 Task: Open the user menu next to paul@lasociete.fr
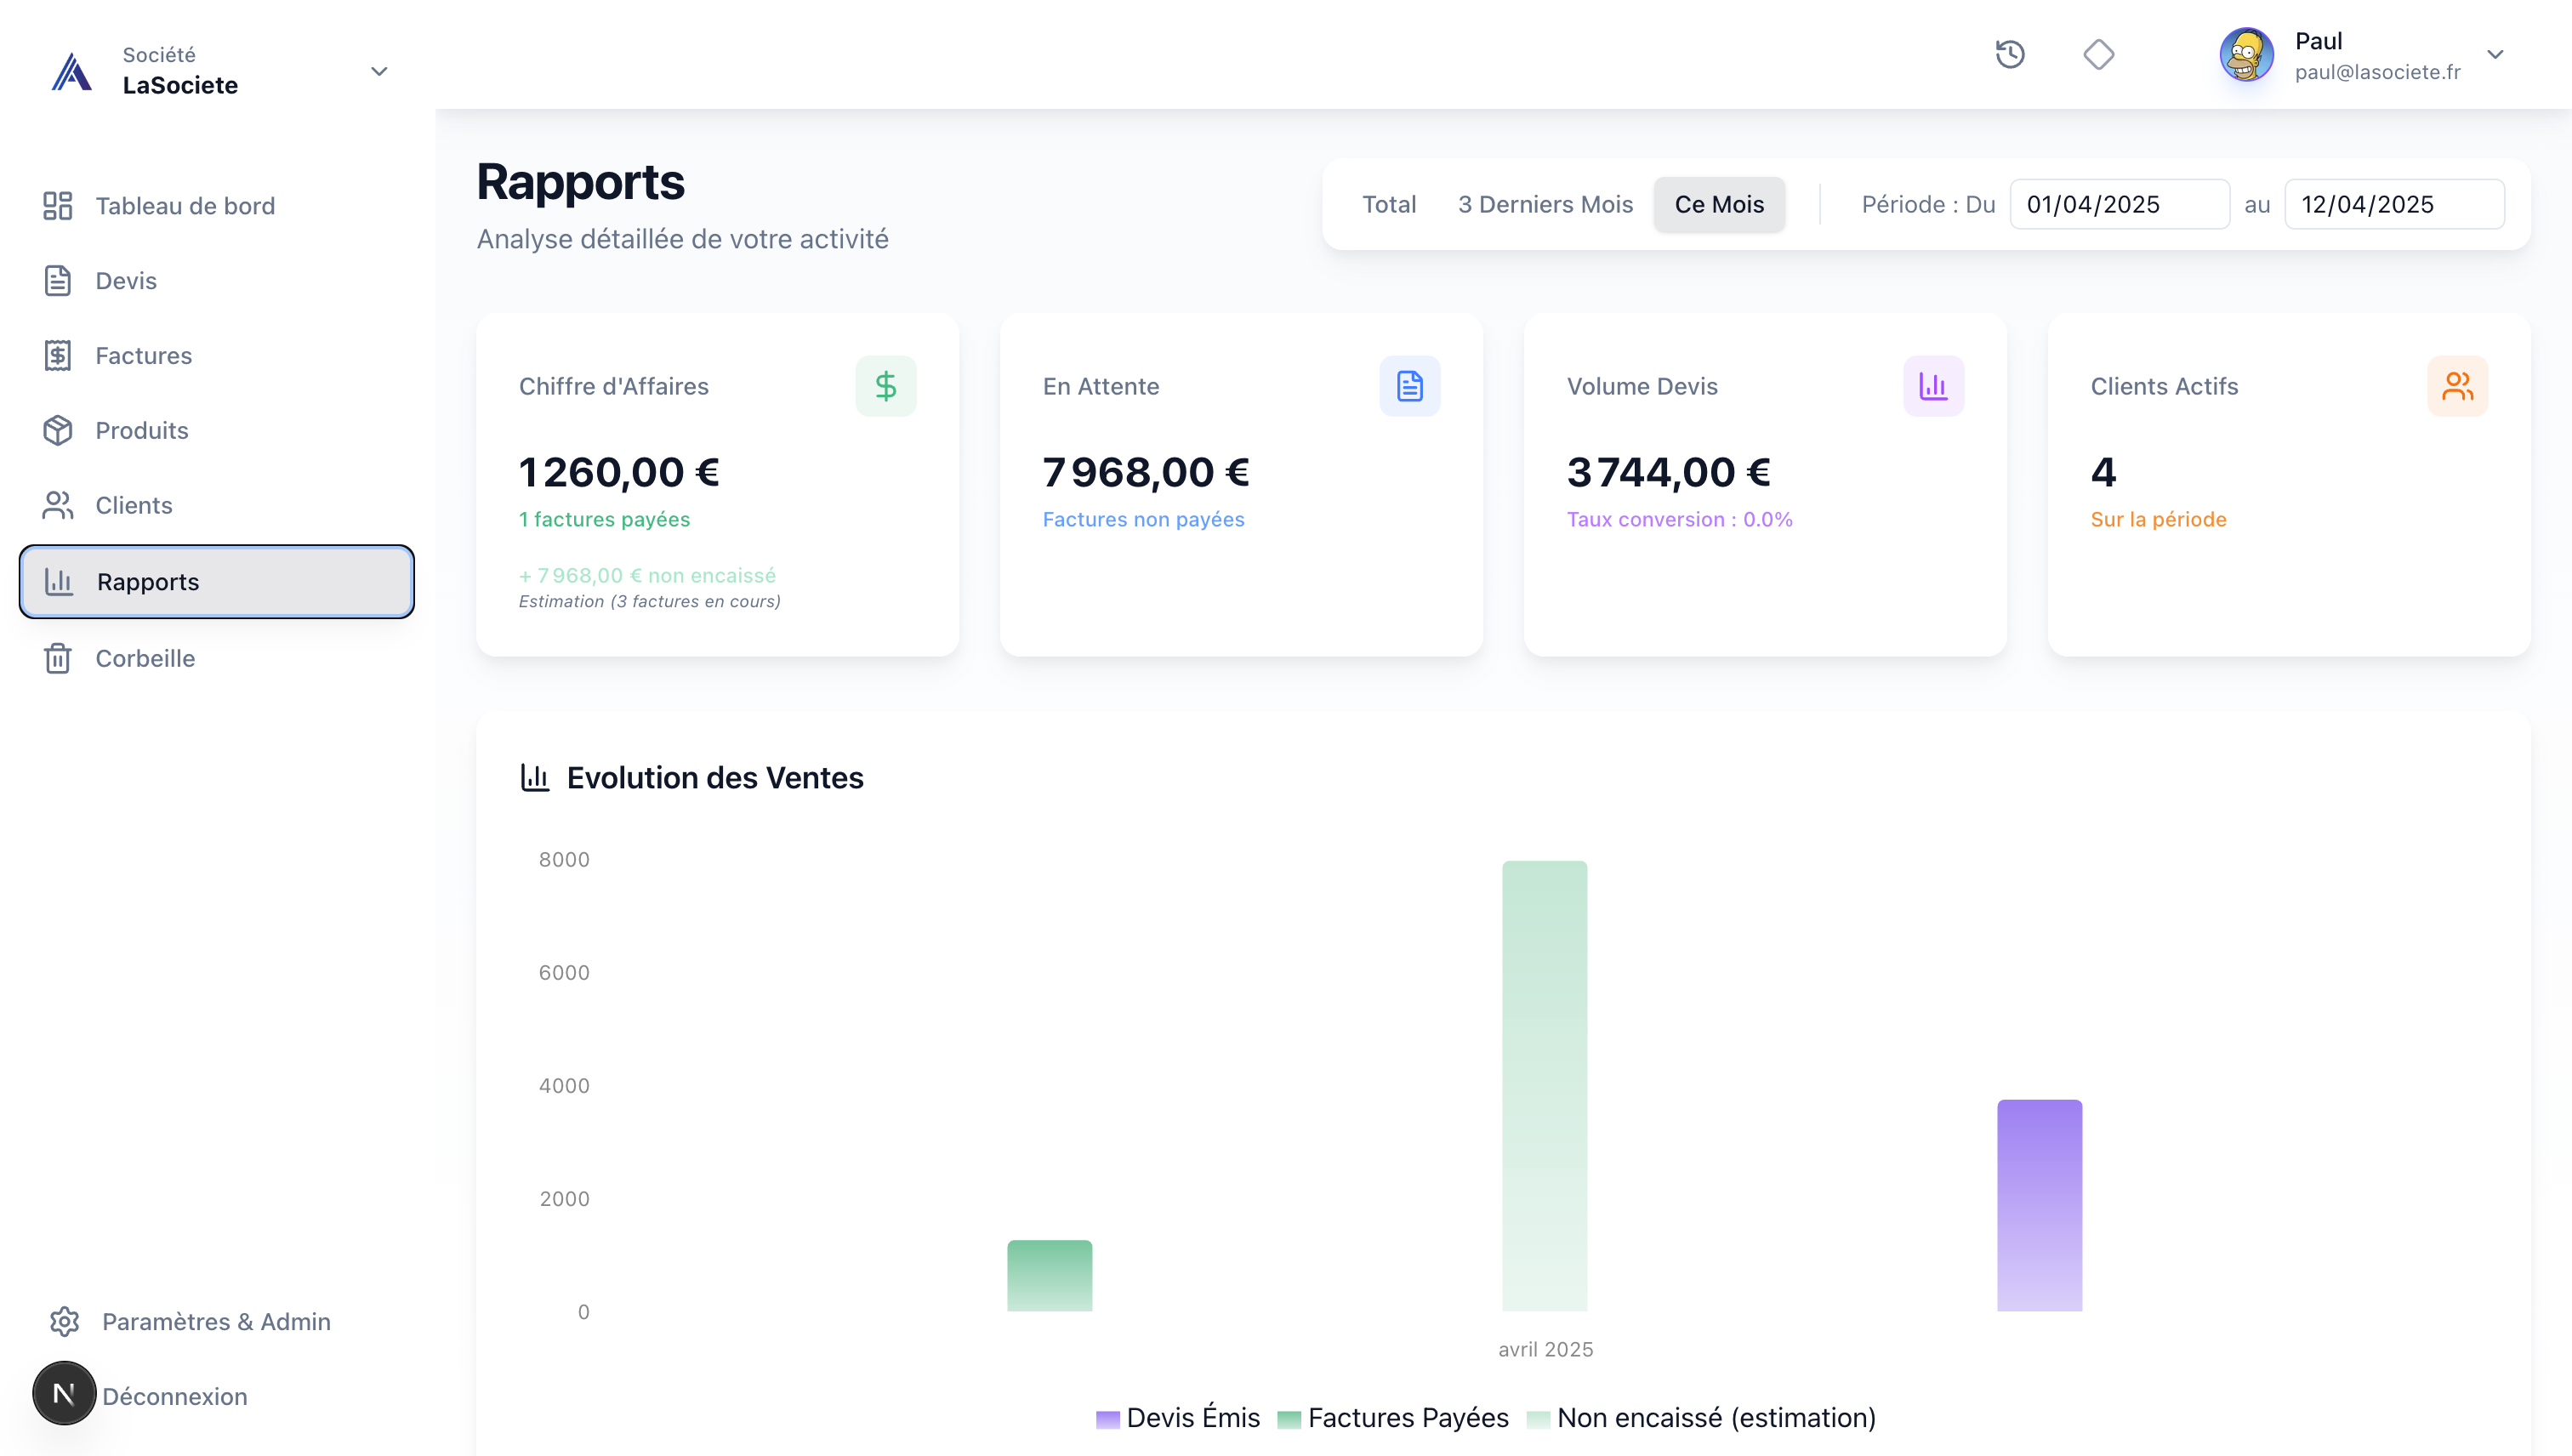2497,55
